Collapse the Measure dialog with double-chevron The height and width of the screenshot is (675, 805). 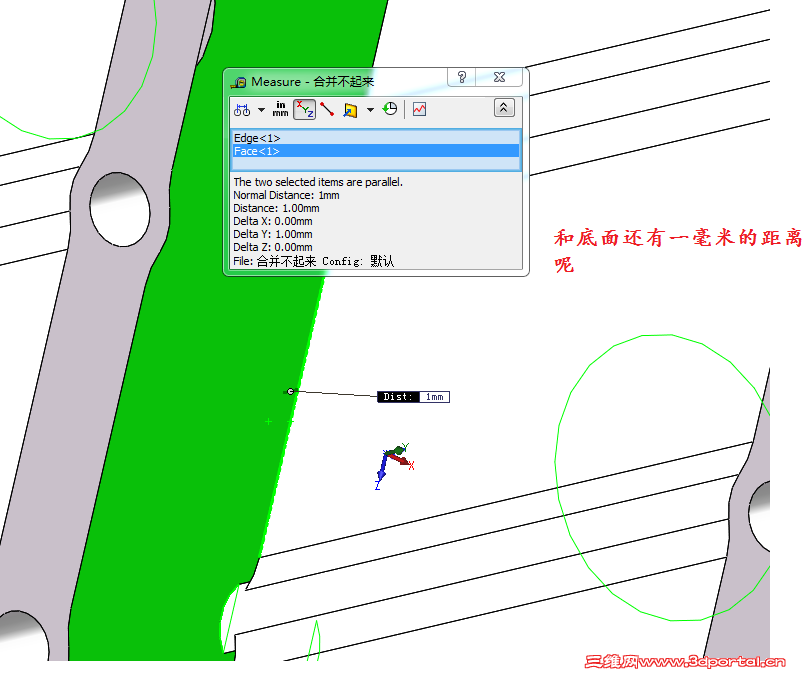(504, 108)
